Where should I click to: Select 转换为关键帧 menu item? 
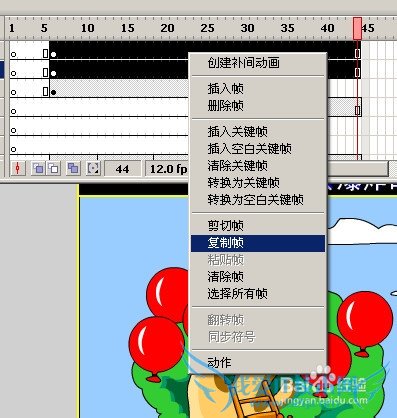point(258,183)
